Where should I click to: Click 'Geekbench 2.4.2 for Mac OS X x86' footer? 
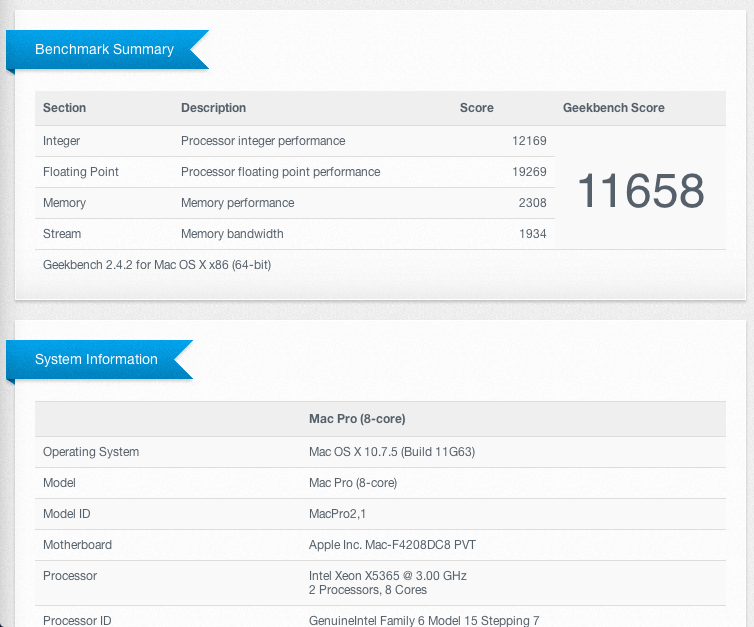click(x=157, y=265)
